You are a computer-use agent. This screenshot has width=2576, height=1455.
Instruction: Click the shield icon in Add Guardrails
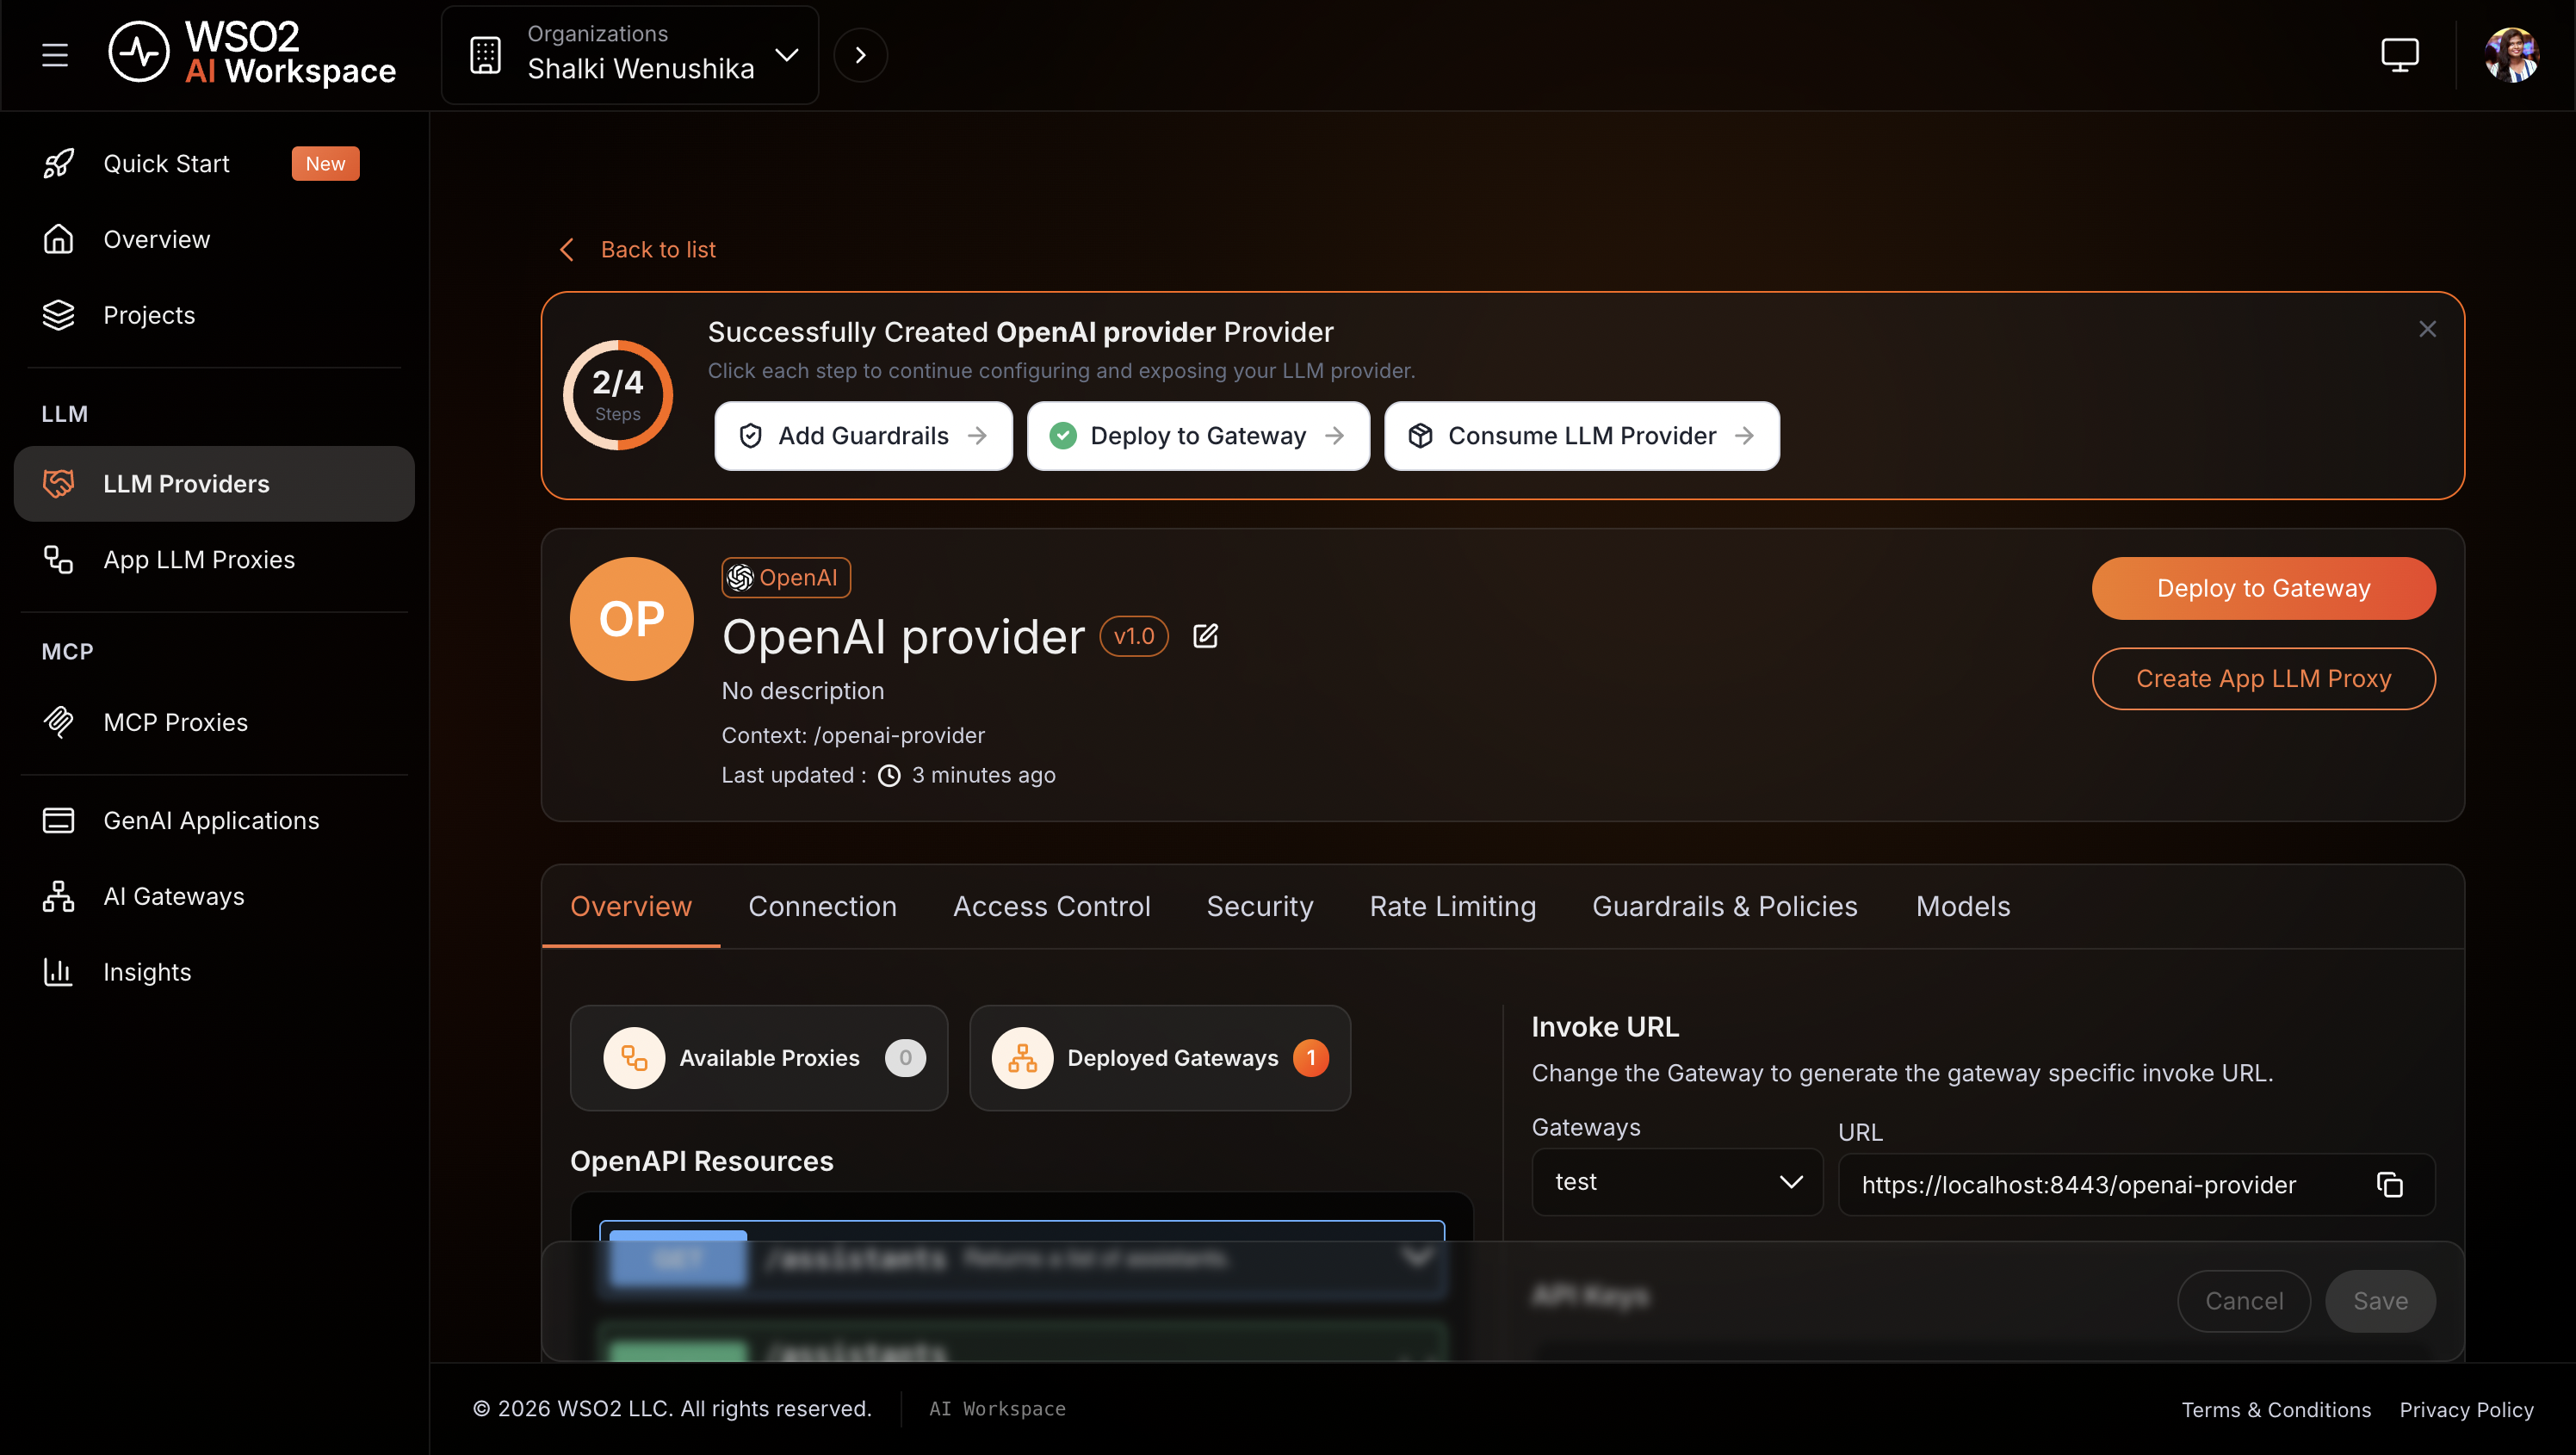point(750,436)
